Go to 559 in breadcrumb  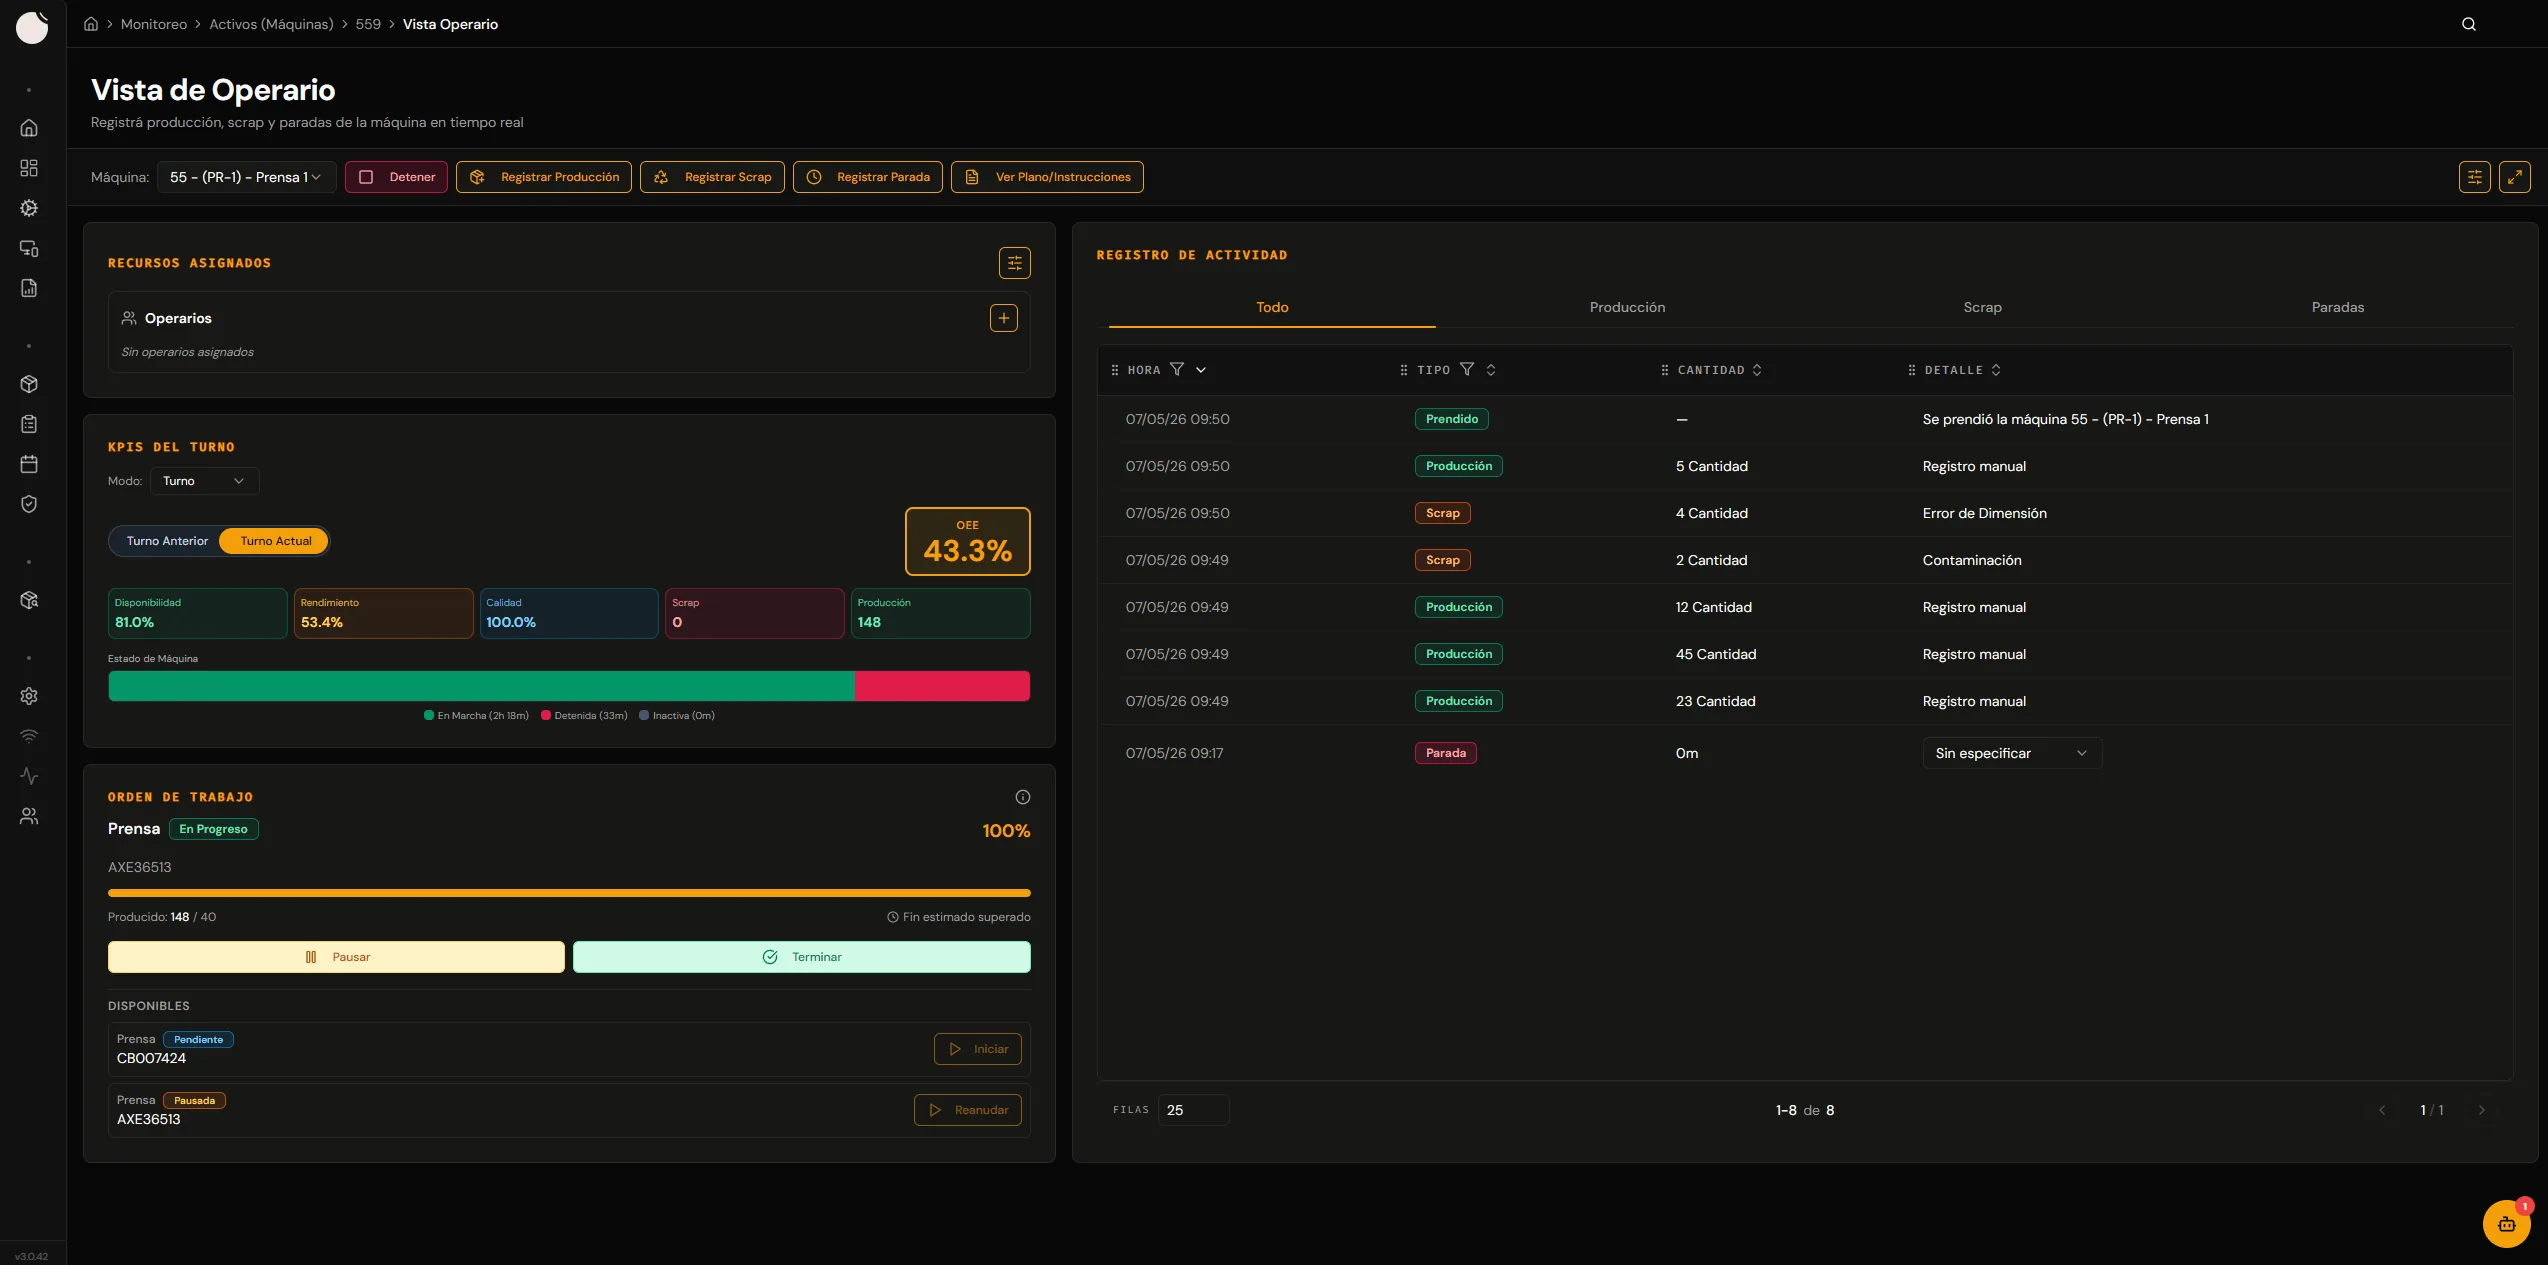[368, 24]
